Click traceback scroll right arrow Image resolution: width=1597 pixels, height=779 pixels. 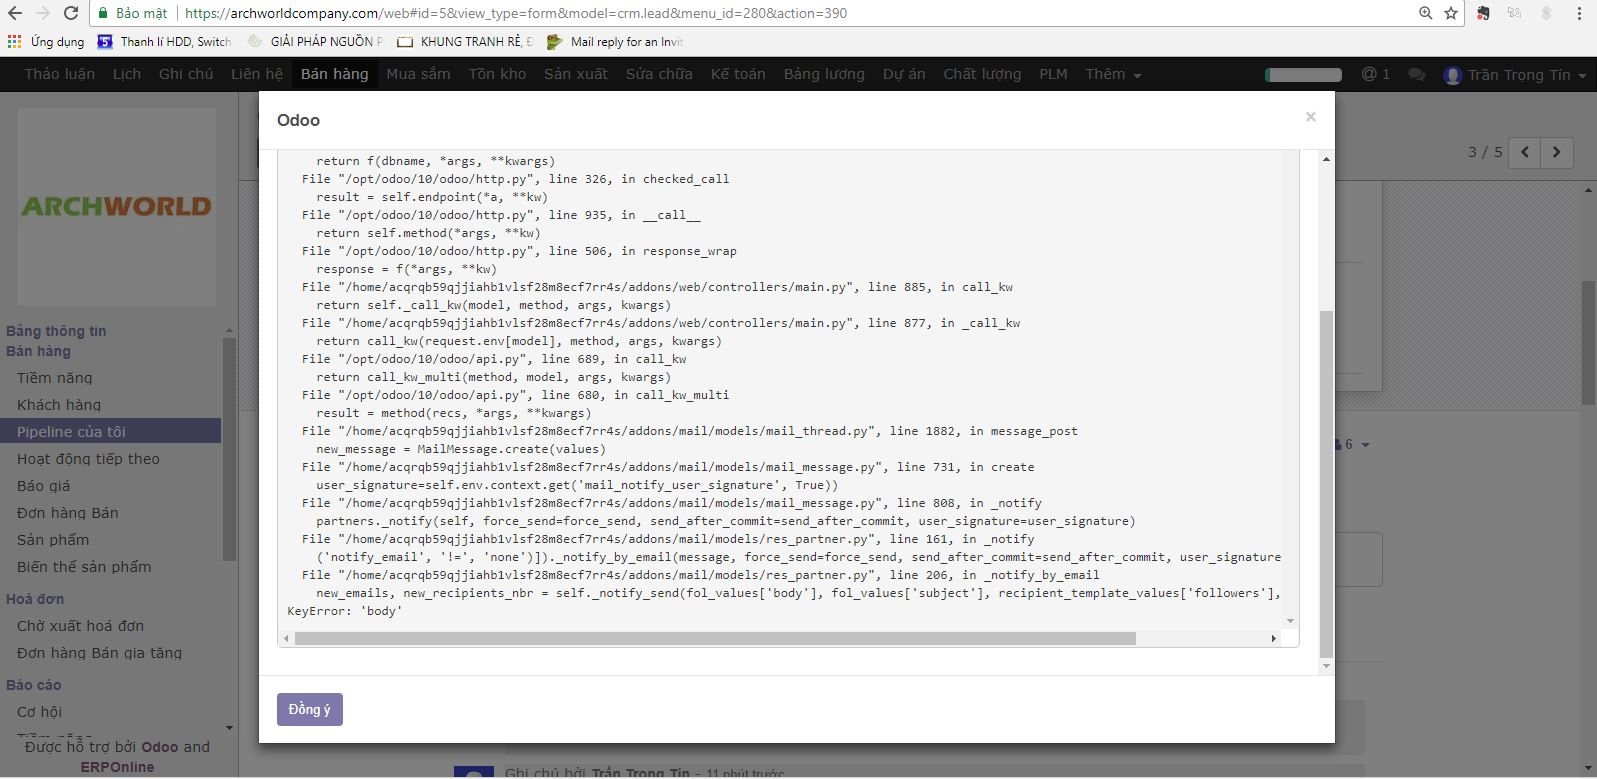[1273, 638]
